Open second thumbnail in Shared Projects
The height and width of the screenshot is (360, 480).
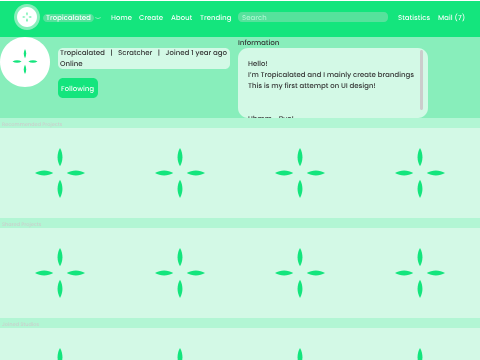tap(180, 273)
